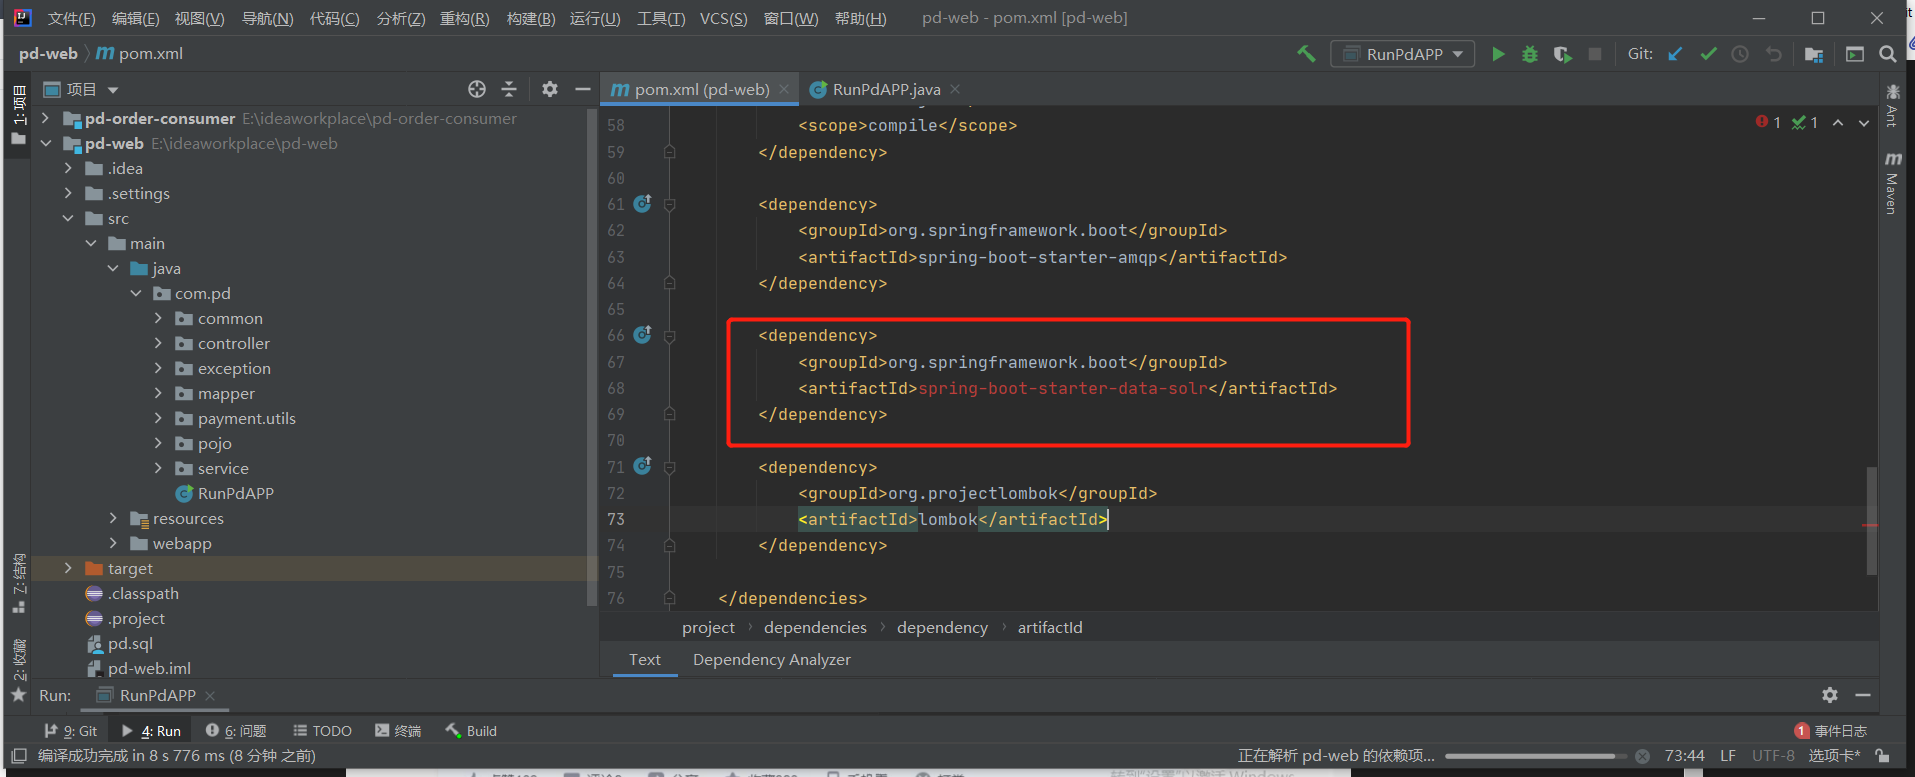Fold the dependency block on line 66
Screen dimensions: 1915x777
(670, 336)
